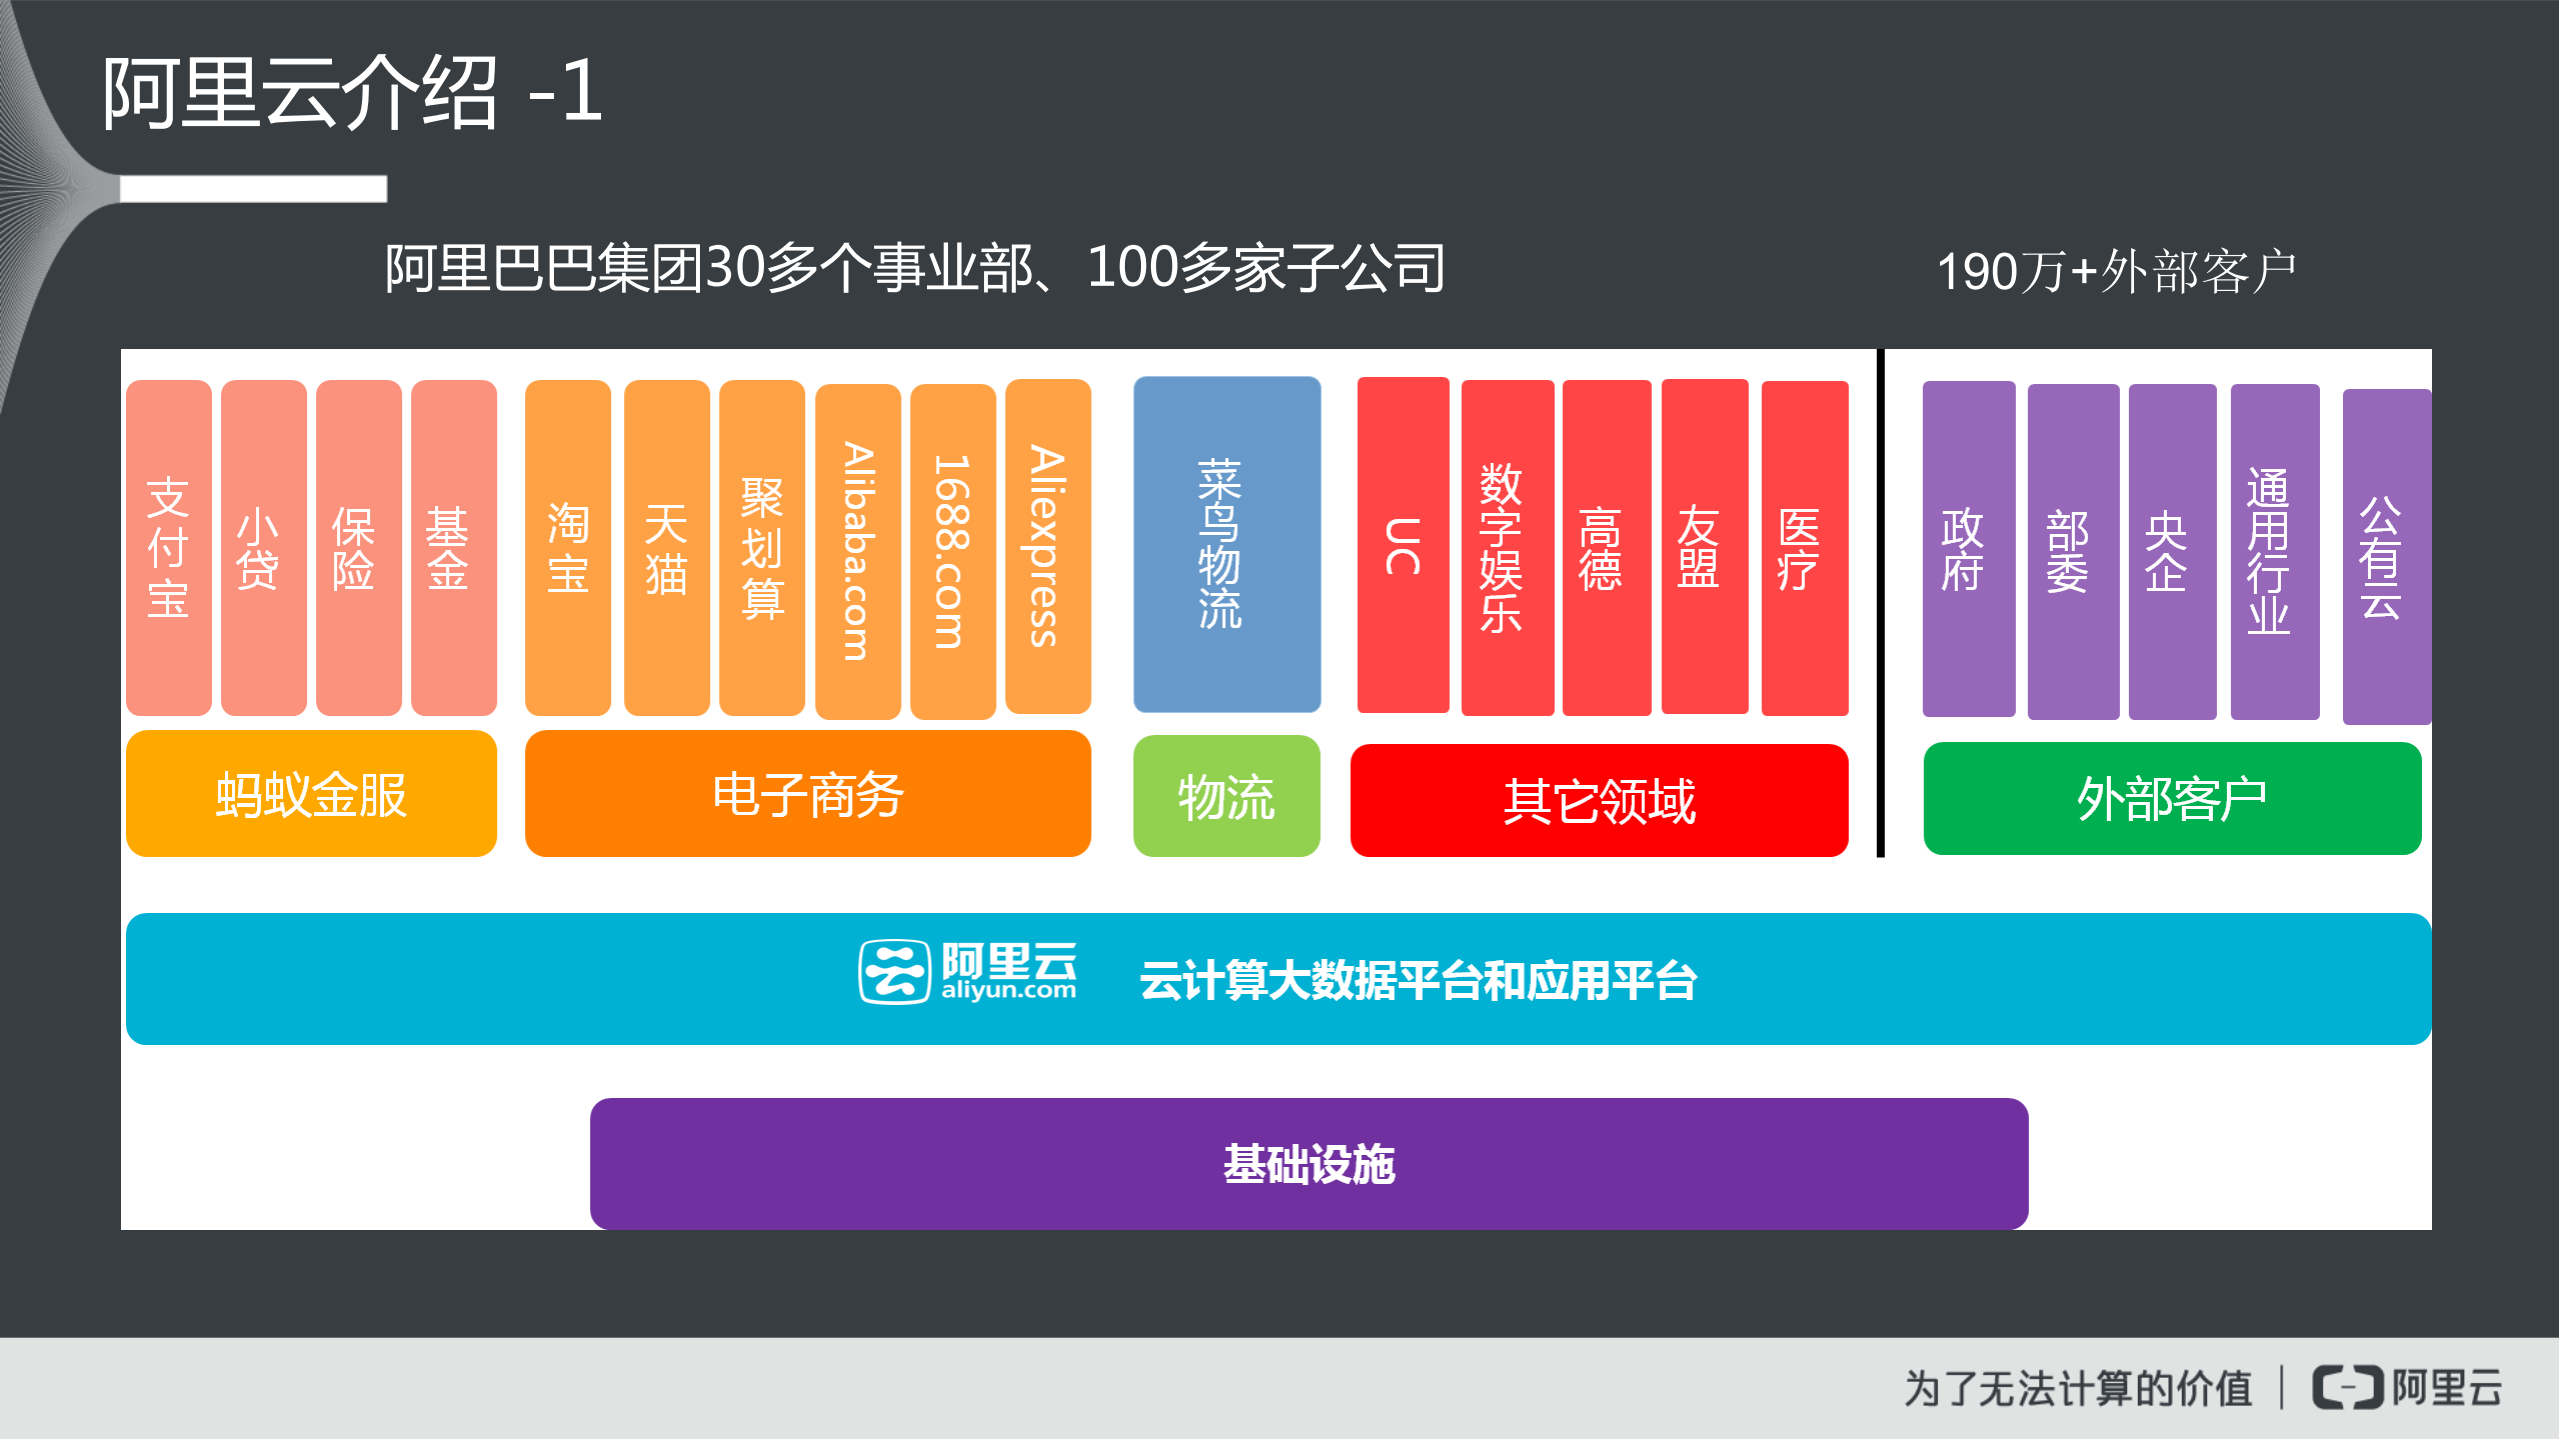Click the purple 基础设施 bar

pos(1308,1163)
